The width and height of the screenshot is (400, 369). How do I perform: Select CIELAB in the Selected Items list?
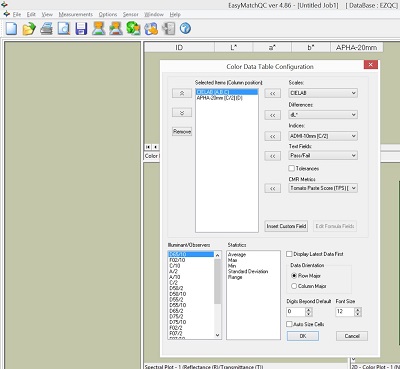click(227, 92)
